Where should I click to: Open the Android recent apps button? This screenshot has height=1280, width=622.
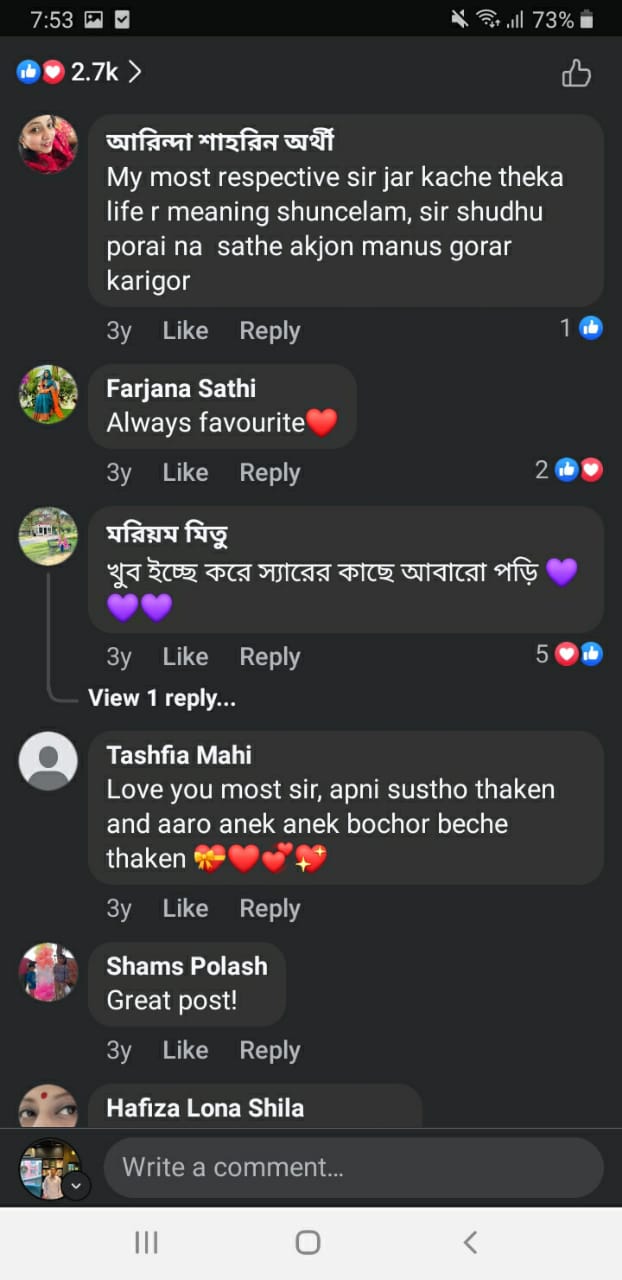point(146,1242)
